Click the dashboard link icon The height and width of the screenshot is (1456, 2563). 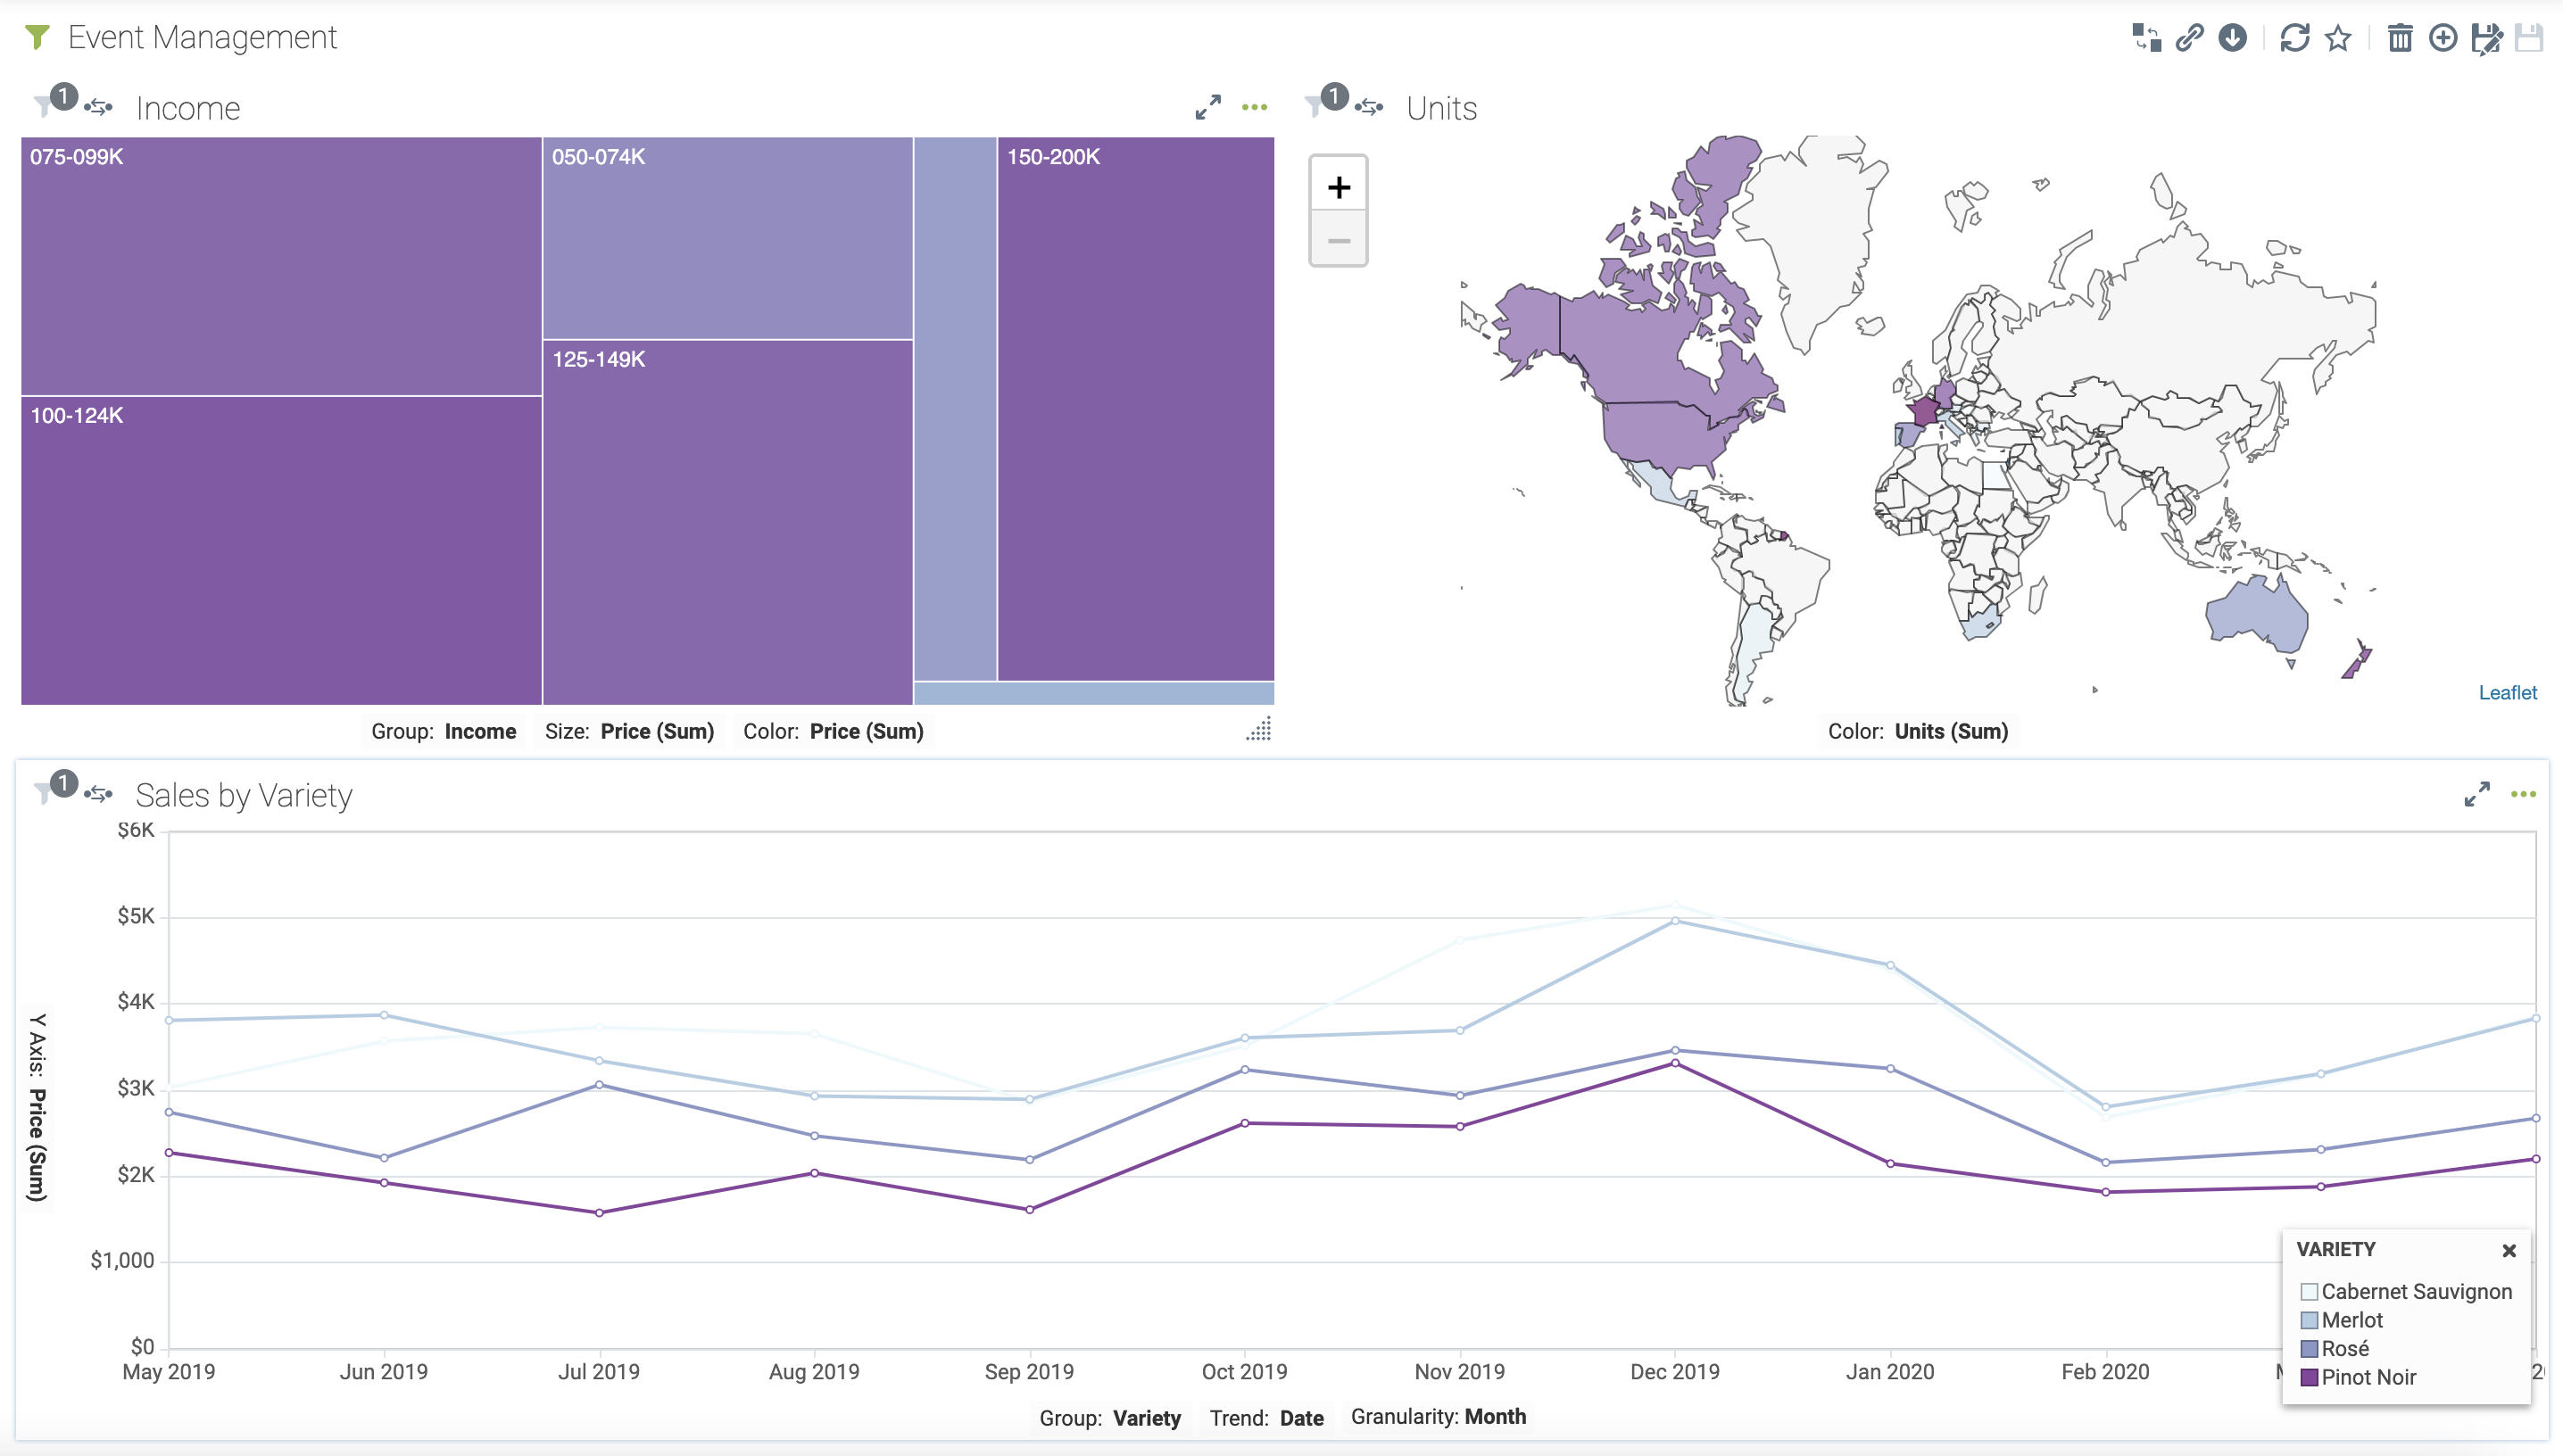pos(2190,38)
